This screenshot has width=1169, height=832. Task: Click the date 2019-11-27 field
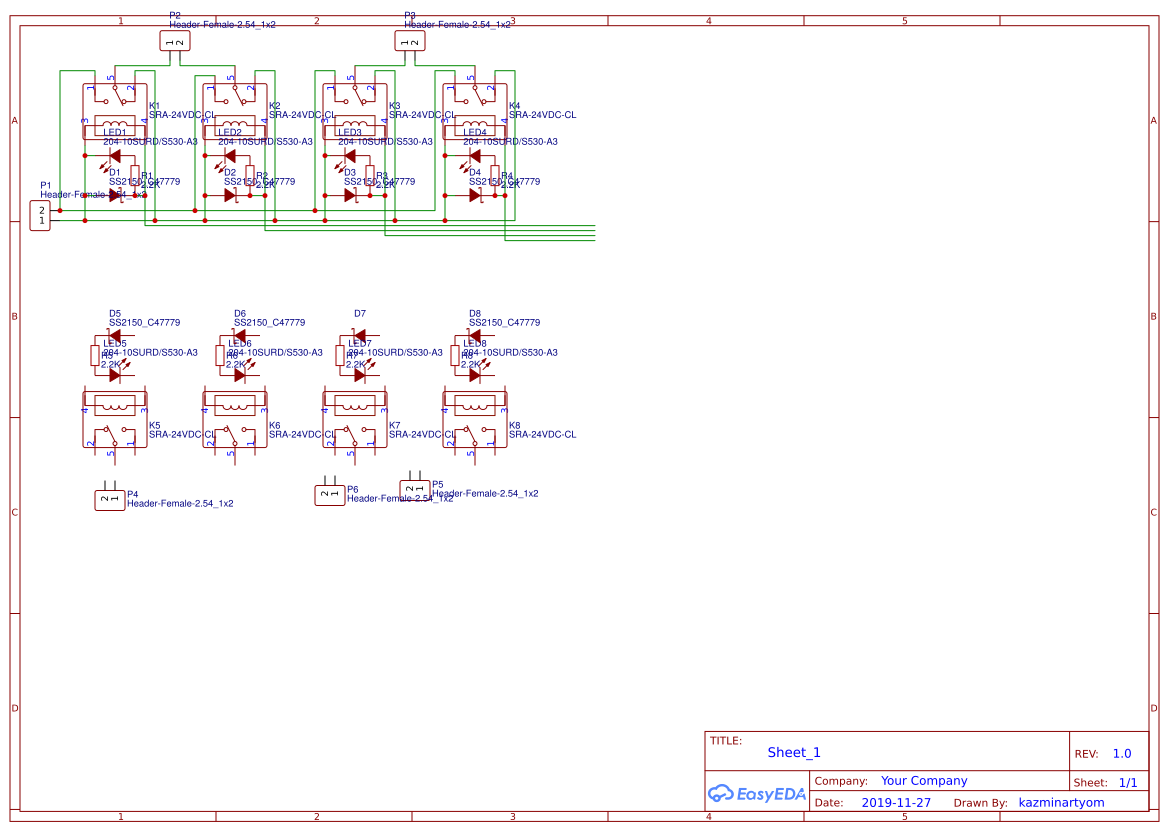896,803
